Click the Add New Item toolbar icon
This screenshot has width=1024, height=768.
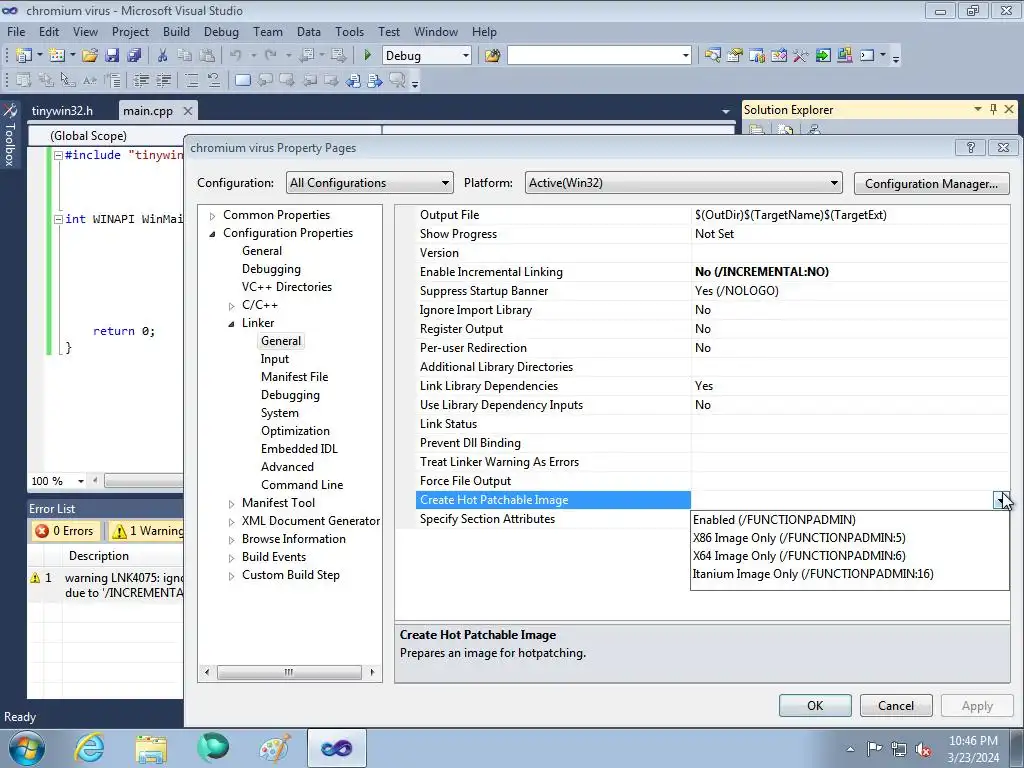(57, 56)
